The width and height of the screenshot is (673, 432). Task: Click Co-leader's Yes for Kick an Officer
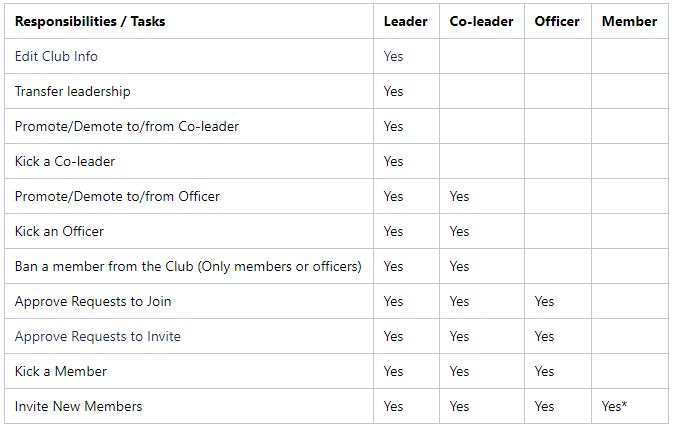tap(459, 232)
